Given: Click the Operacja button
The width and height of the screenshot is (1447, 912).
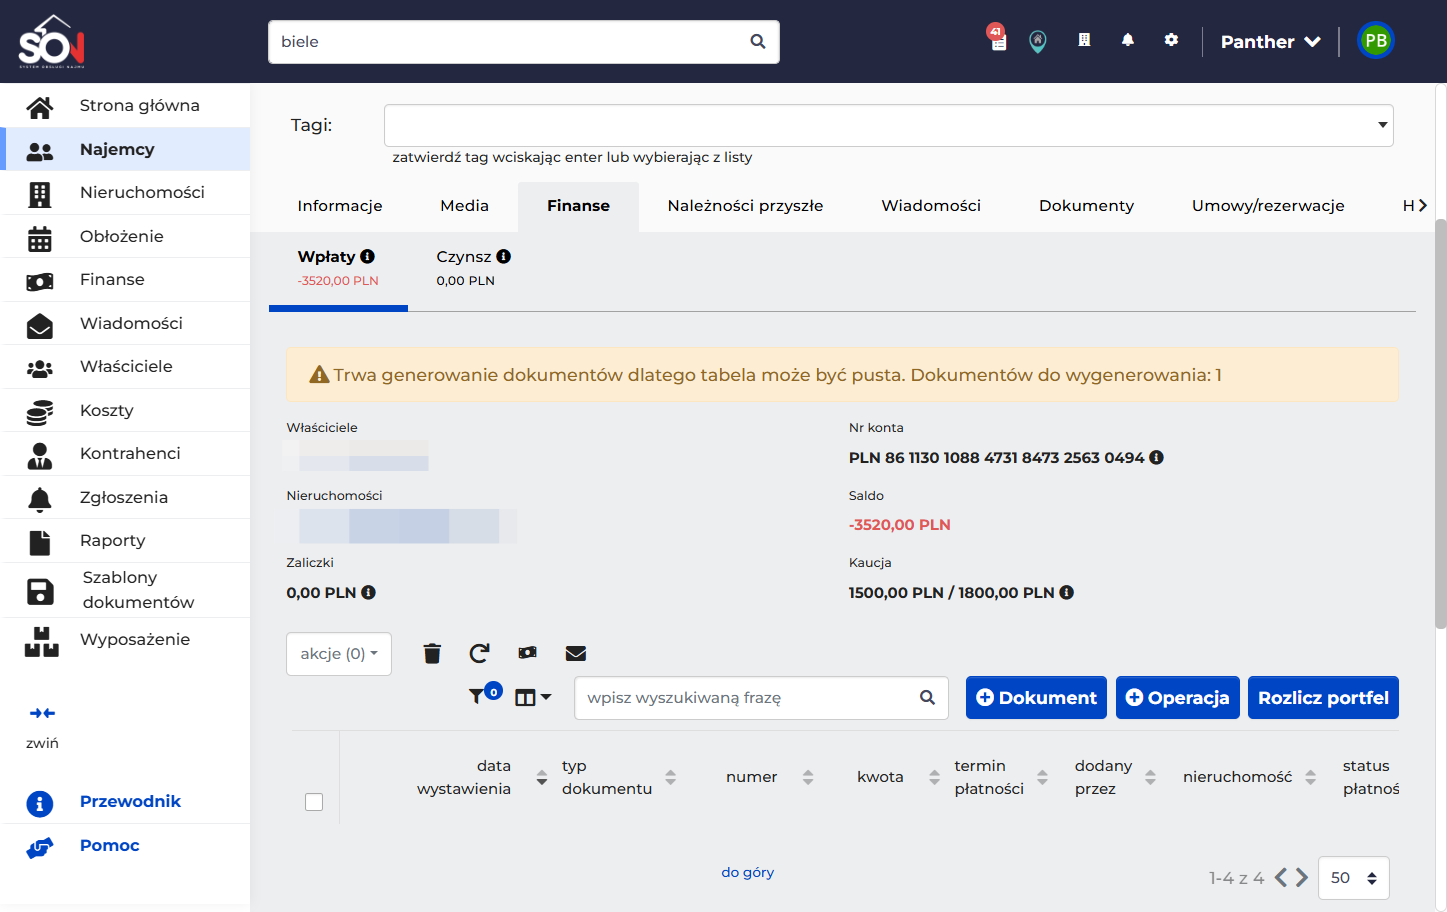Looking at the screenshot, I should (1178, 698).
